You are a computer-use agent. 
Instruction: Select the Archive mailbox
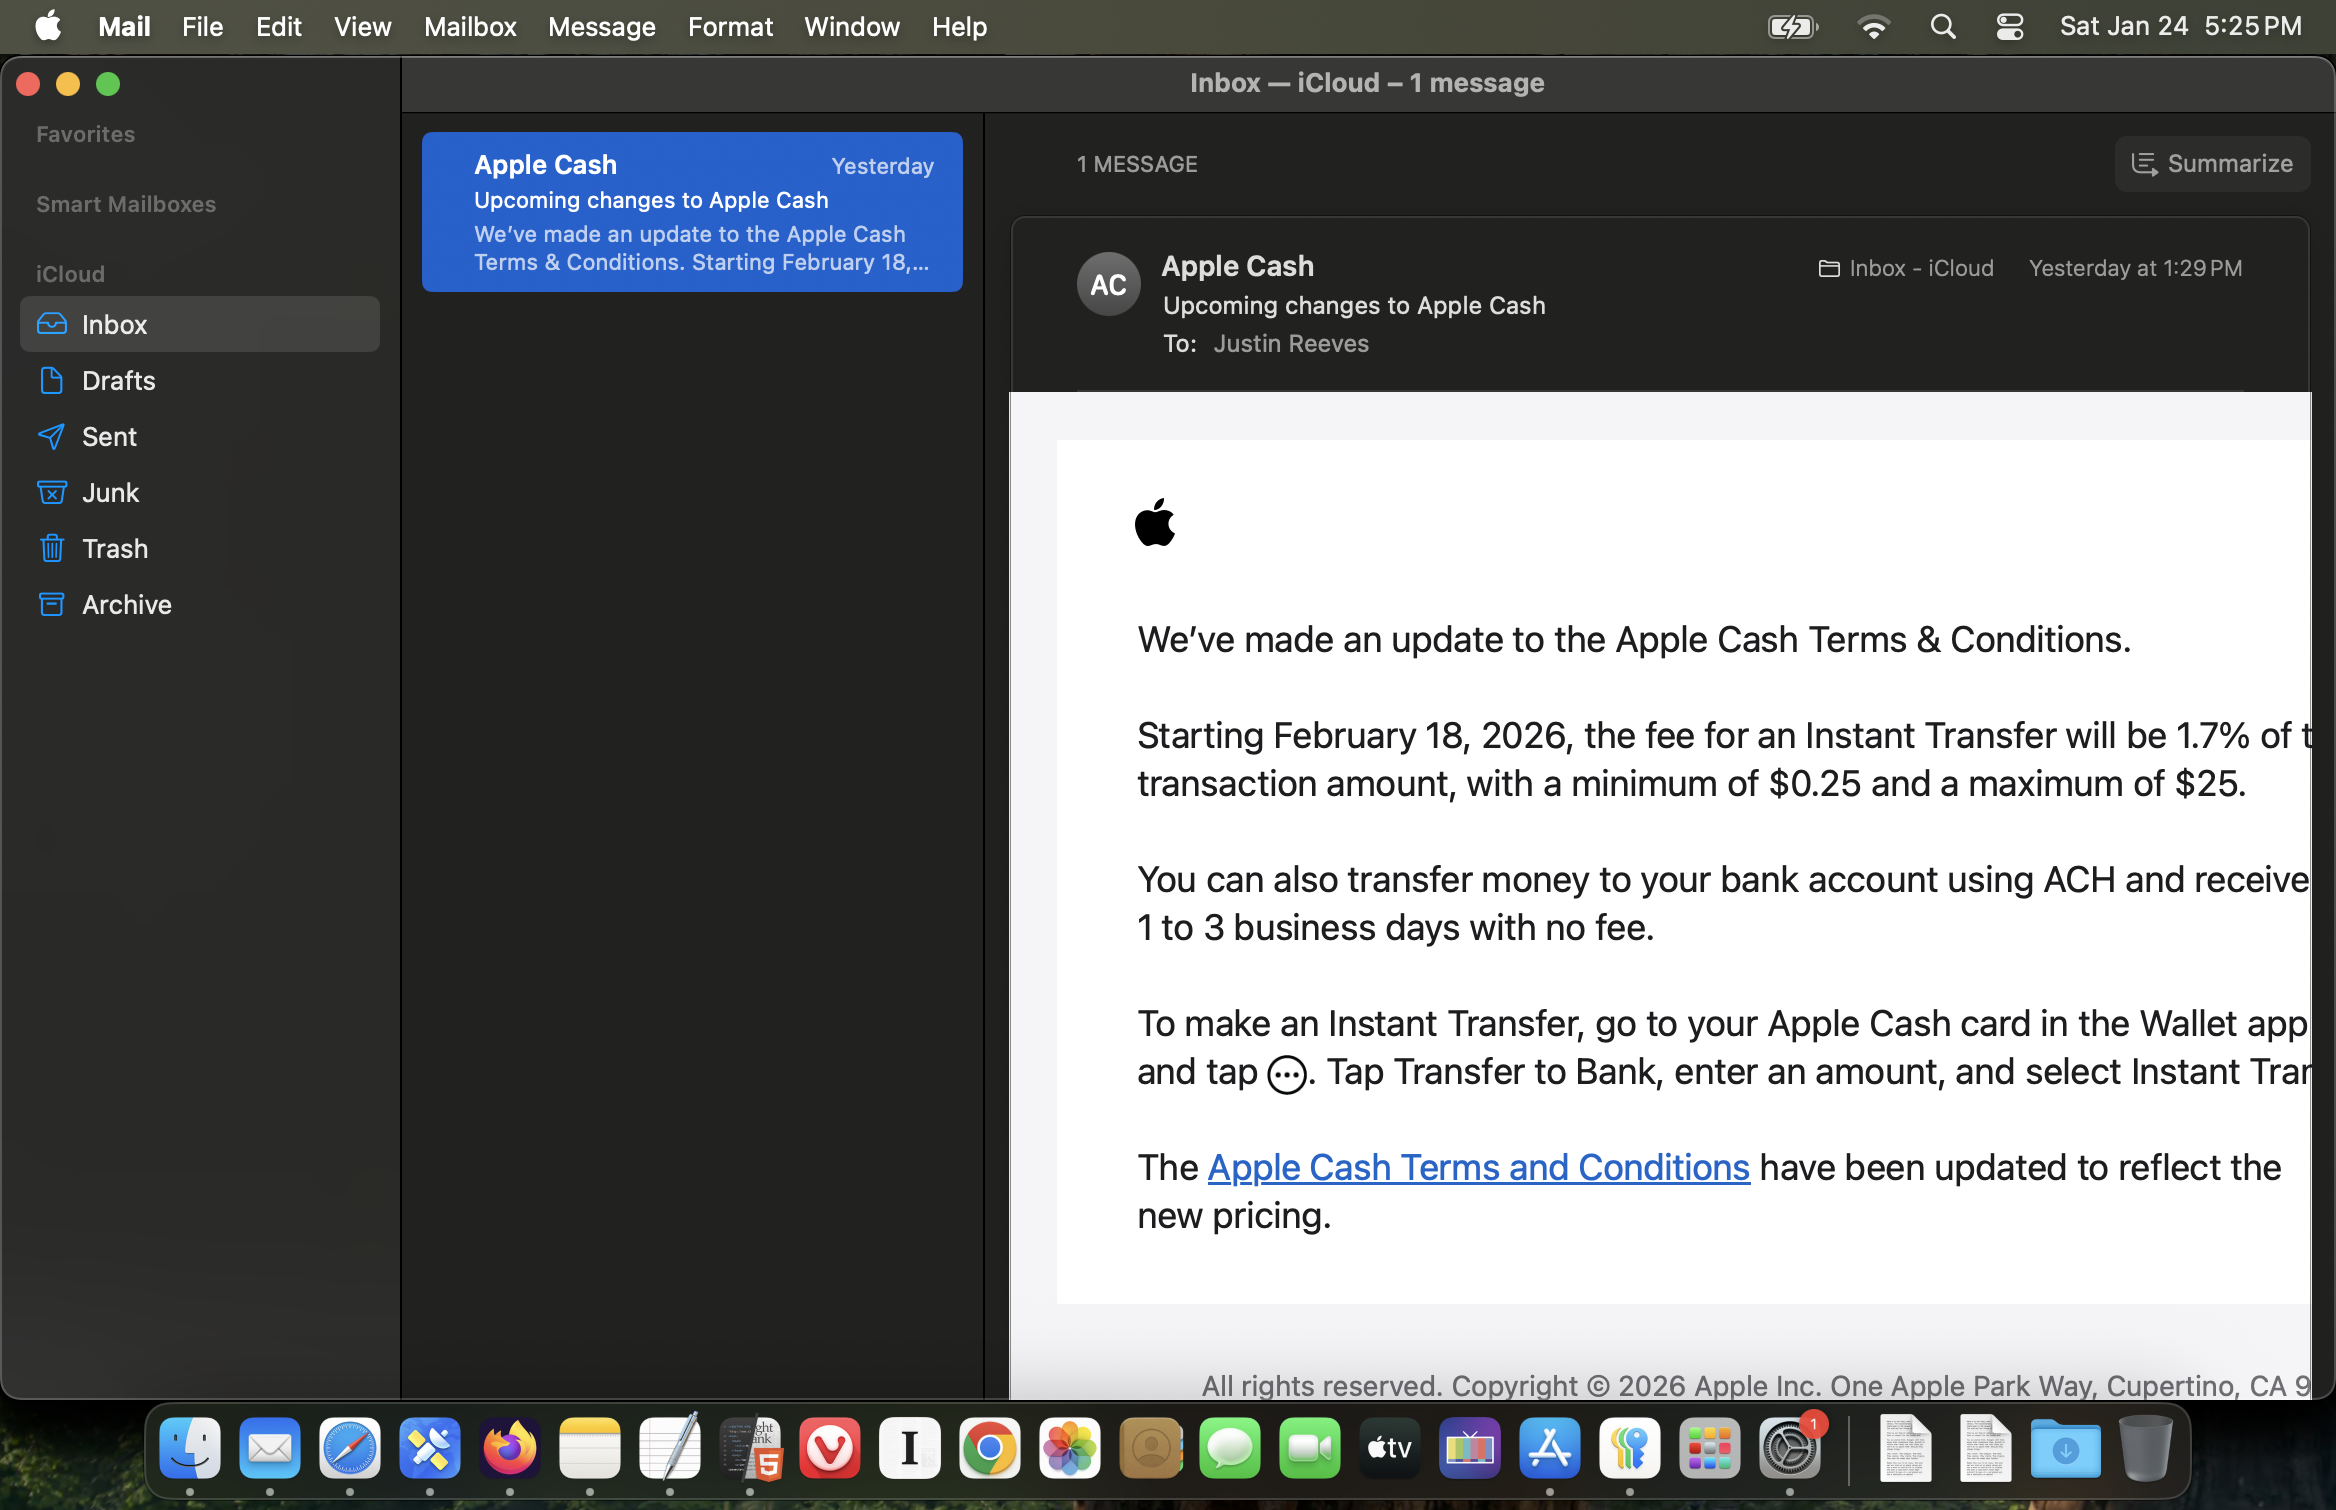pyautogui.click(x=126, y=604)
